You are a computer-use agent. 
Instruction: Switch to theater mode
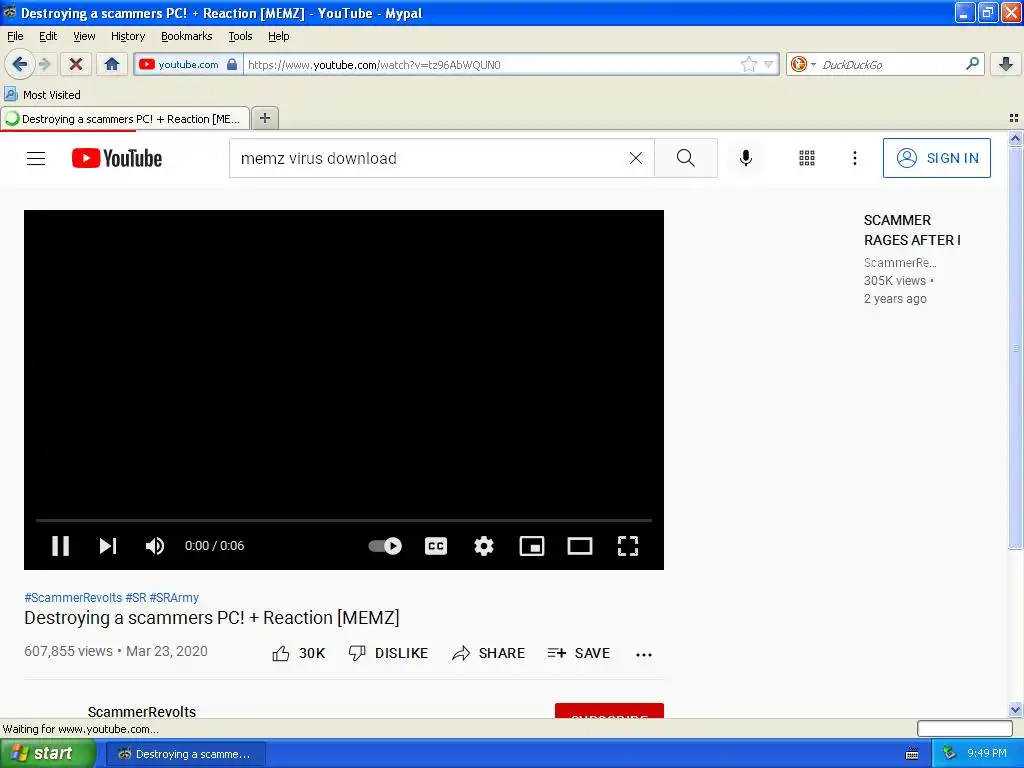point(580,545)
